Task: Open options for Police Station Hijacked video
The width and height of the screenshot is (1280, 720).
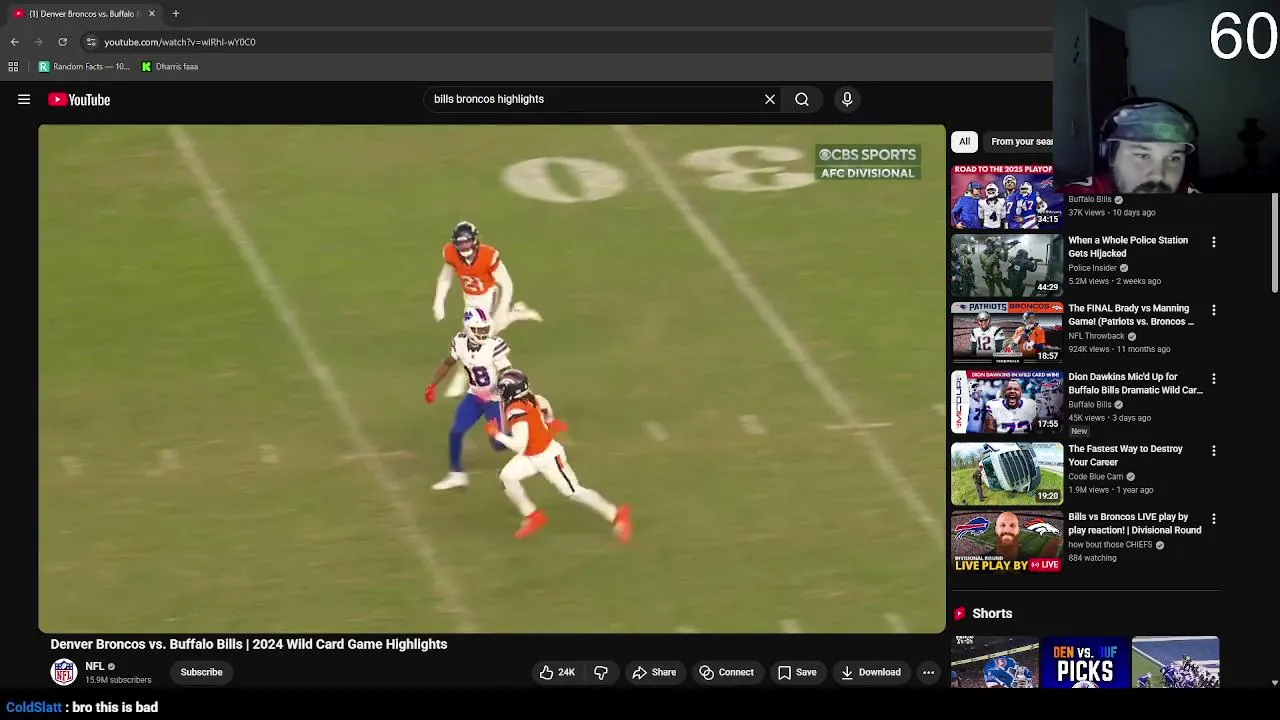Action: (1214, 242)
